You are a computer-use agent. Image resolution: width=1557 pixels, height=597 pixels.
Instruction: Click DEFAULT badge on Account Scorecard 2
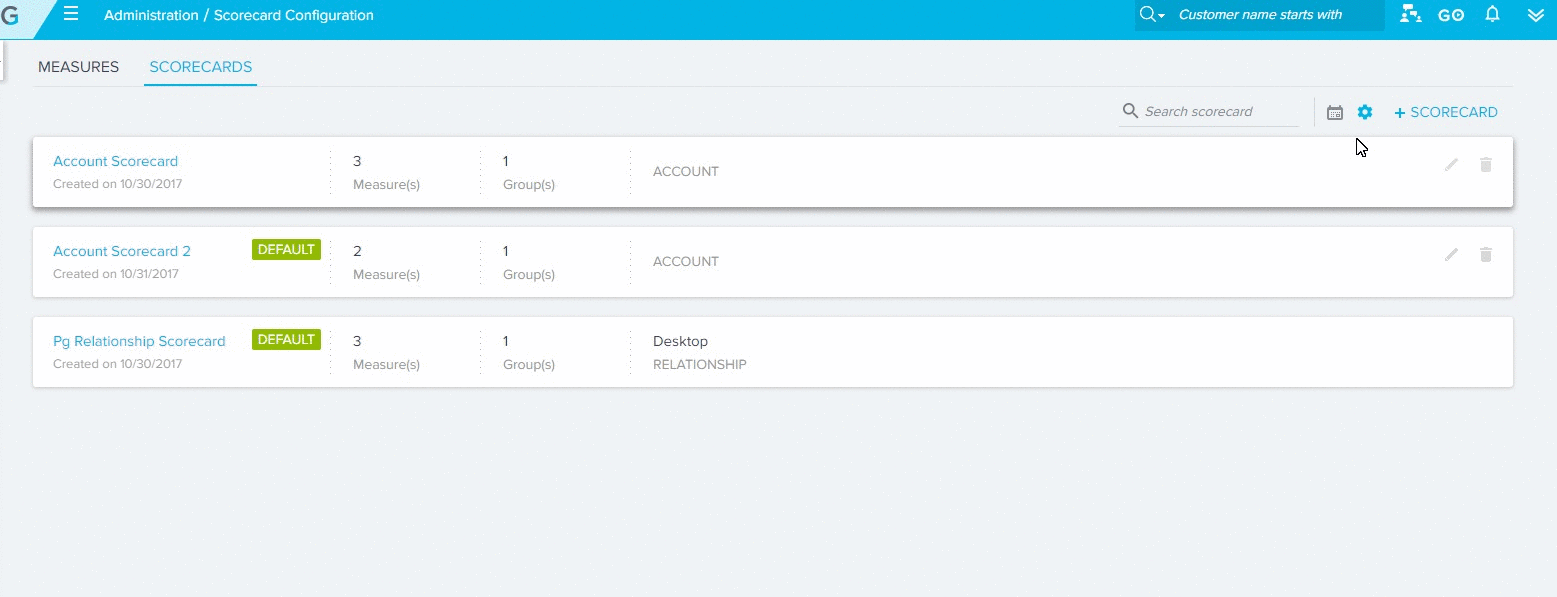click(x=287, y=250)
